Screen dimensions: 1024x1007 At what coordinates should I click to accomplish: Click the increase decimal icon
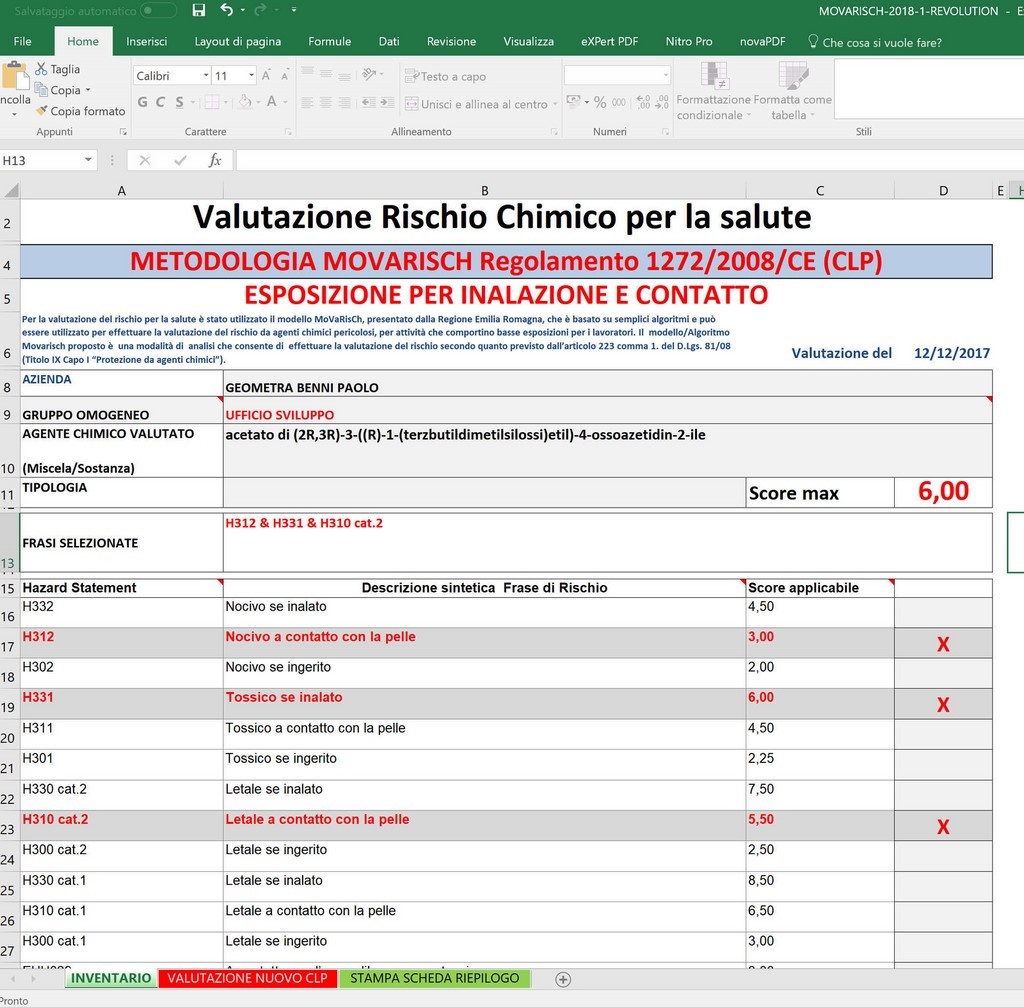click(643, 102)
